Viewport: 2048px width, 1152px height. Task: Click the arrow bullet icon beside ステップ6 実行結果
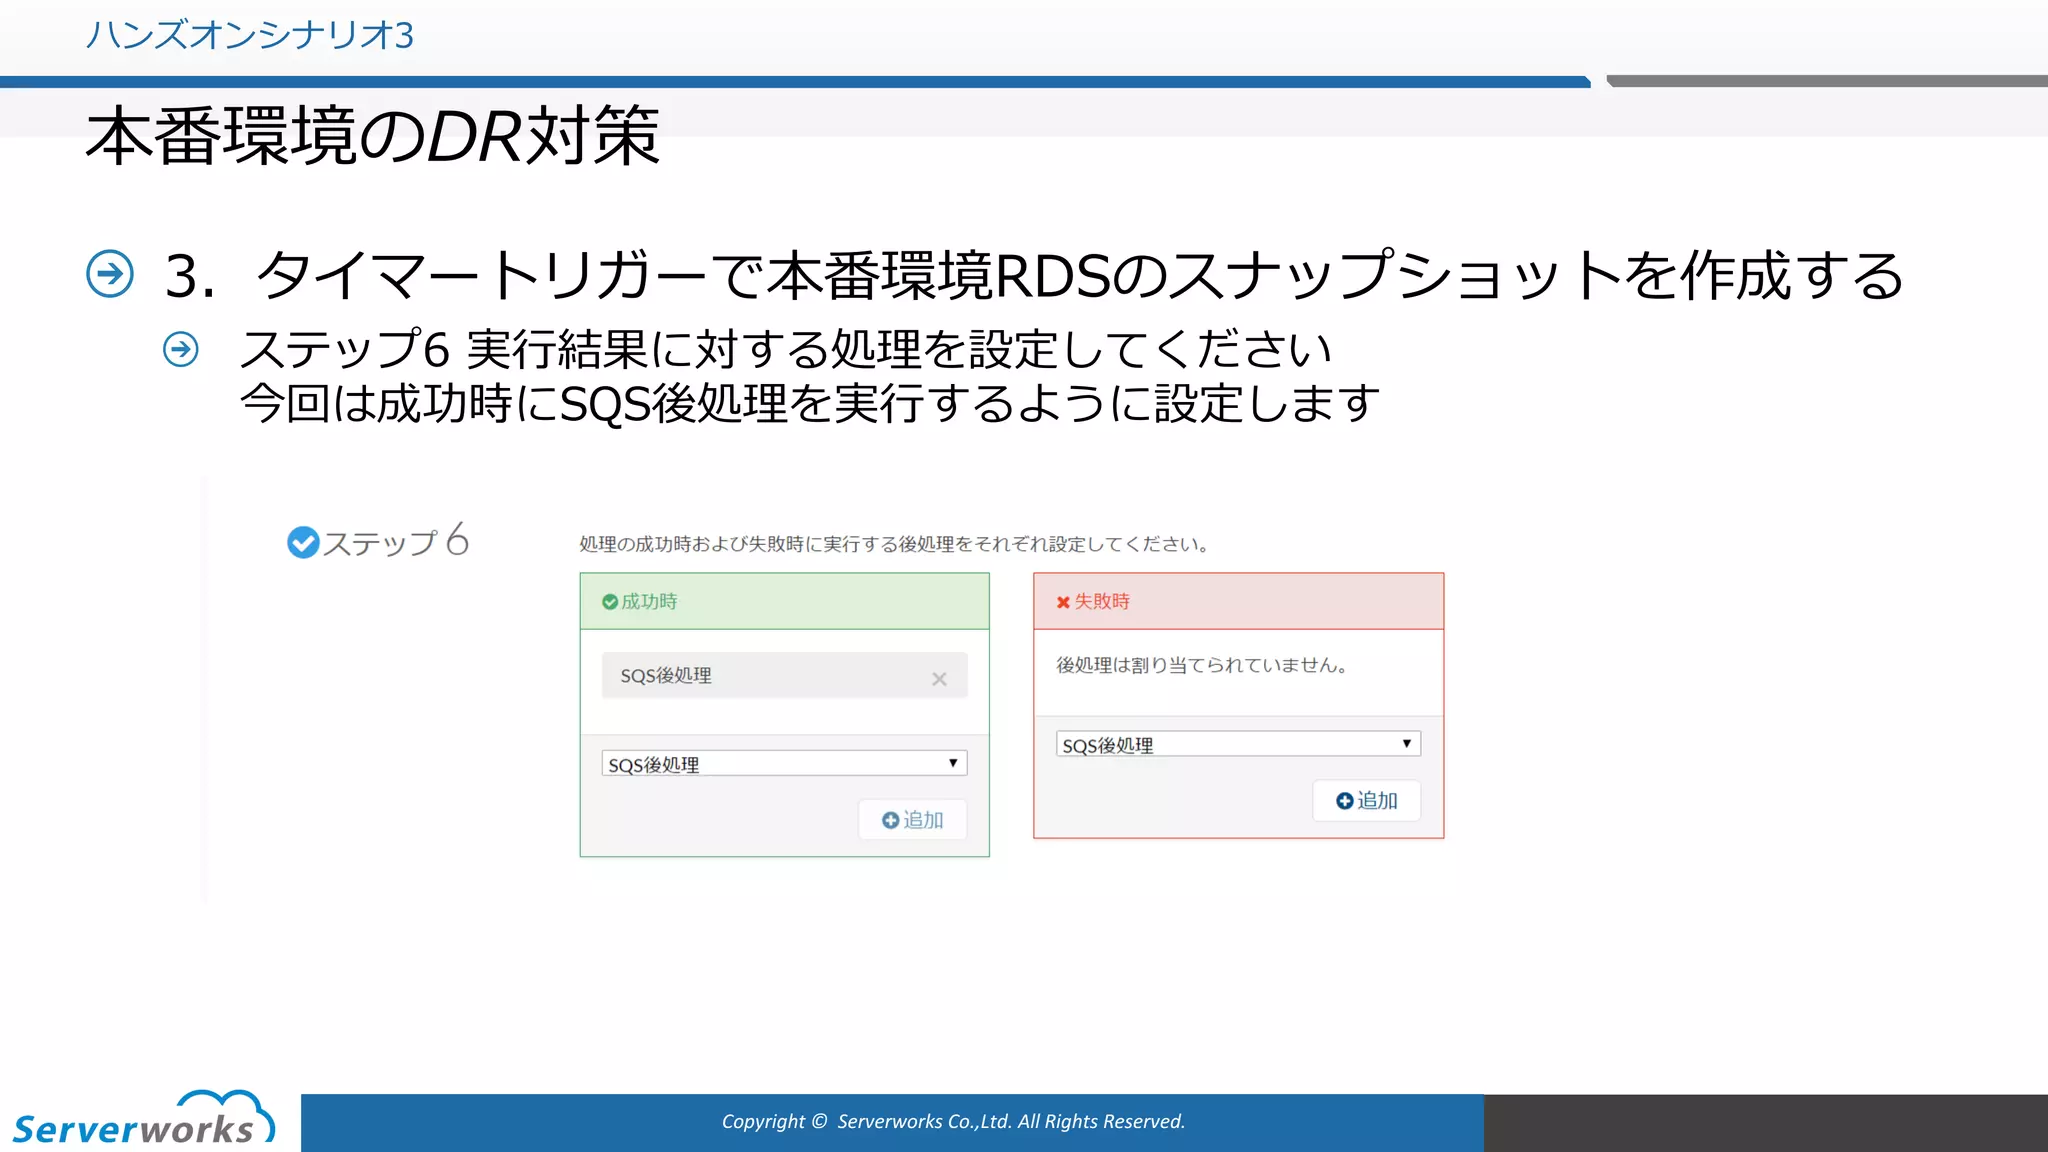(x=181, y=349)
